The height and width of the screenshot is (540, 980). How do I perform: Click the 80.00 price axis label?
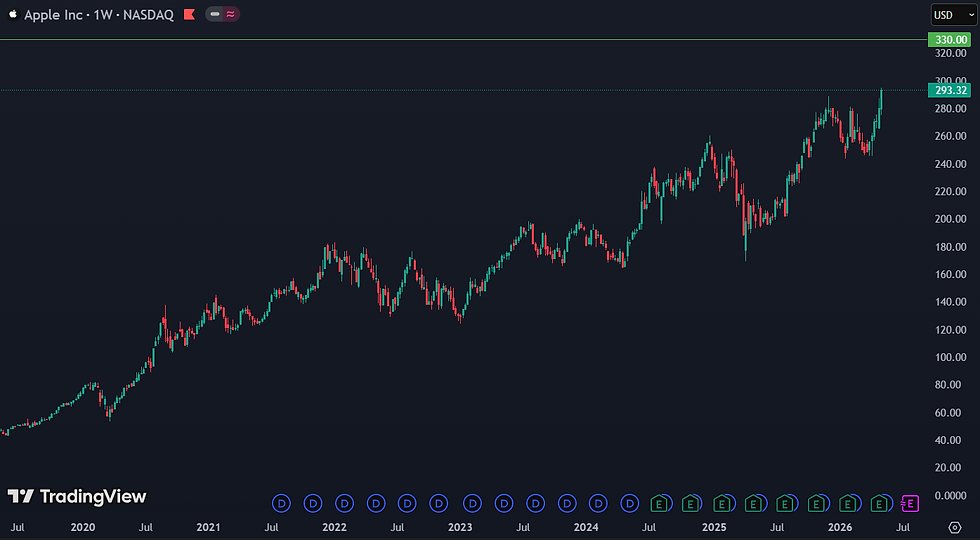pos(949,384)
